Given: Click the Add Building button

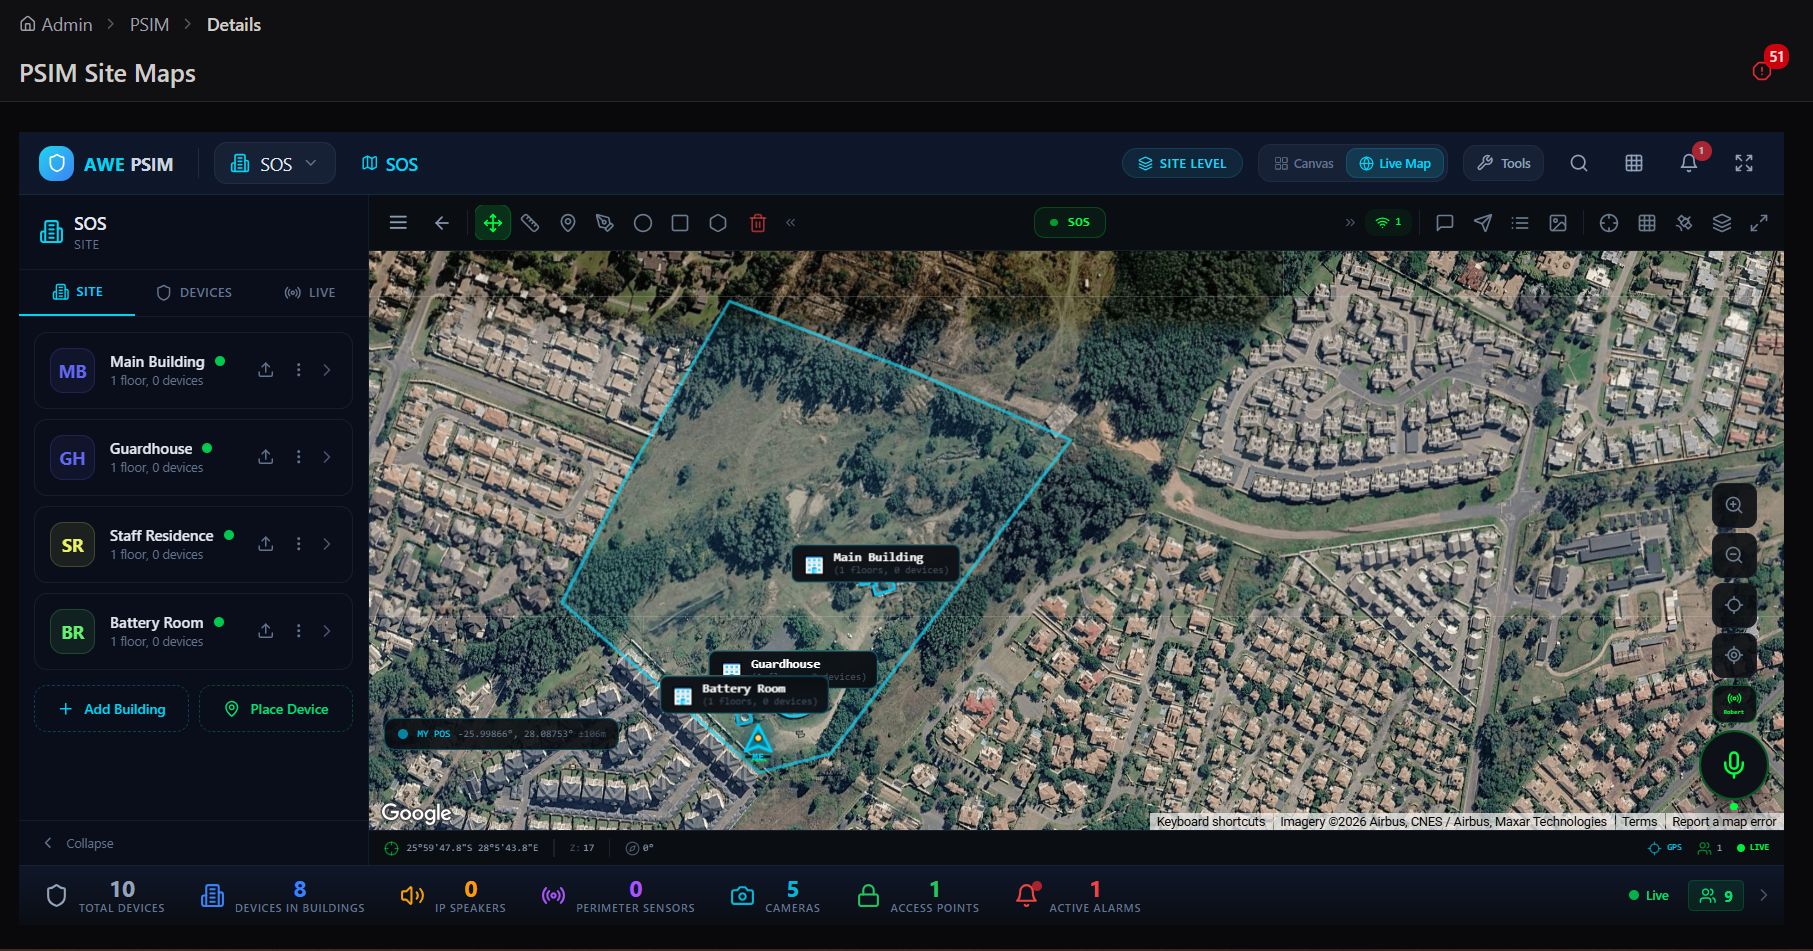Looking at the screenshot, I should pyautogui.click(x=112, y=709).
